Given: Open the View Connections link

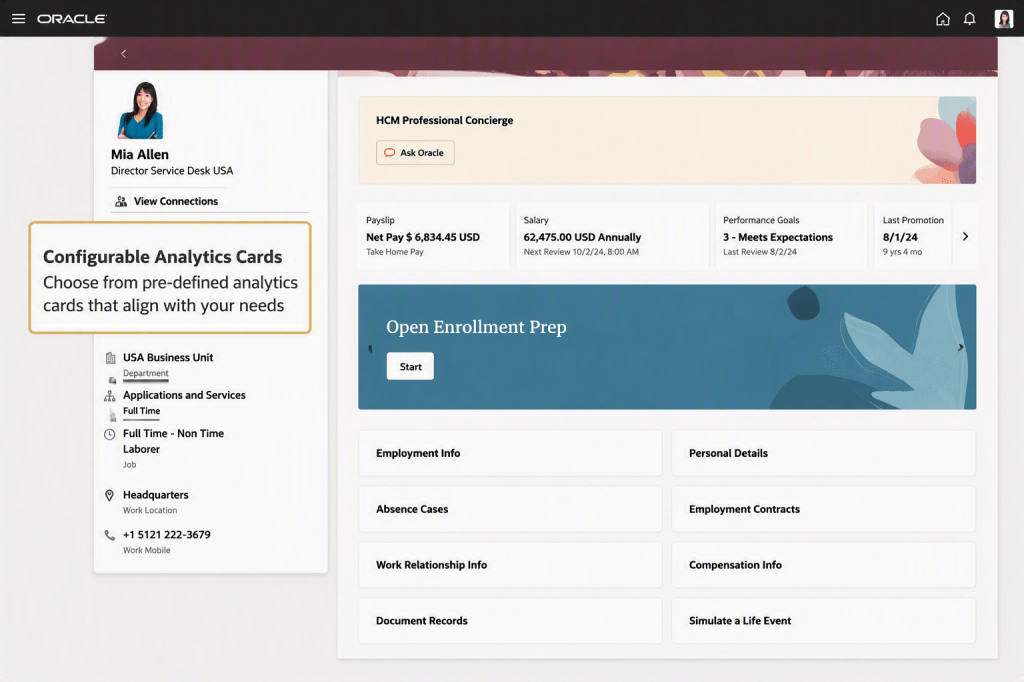Looking at the screenshot, I should [176, 201].
